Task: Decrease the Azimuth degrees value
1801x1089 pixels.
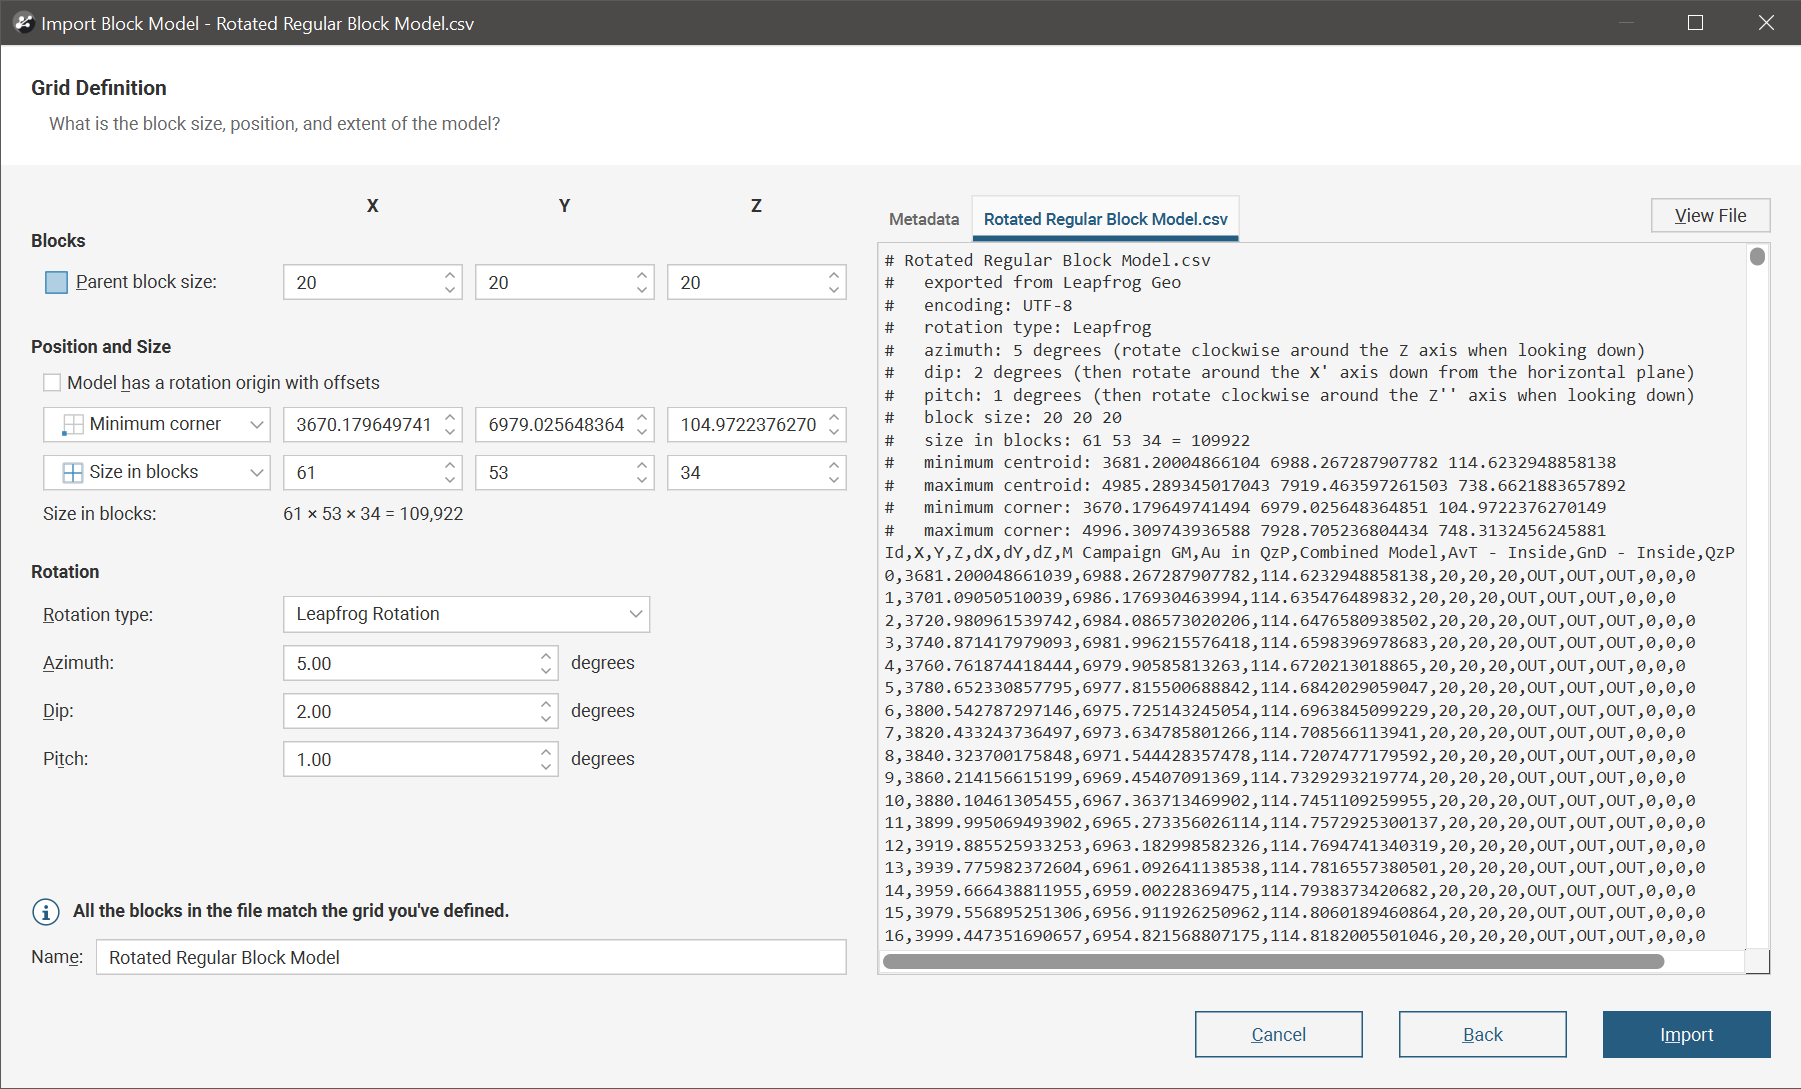Action: pyautogui.click(x=546, y=671)
